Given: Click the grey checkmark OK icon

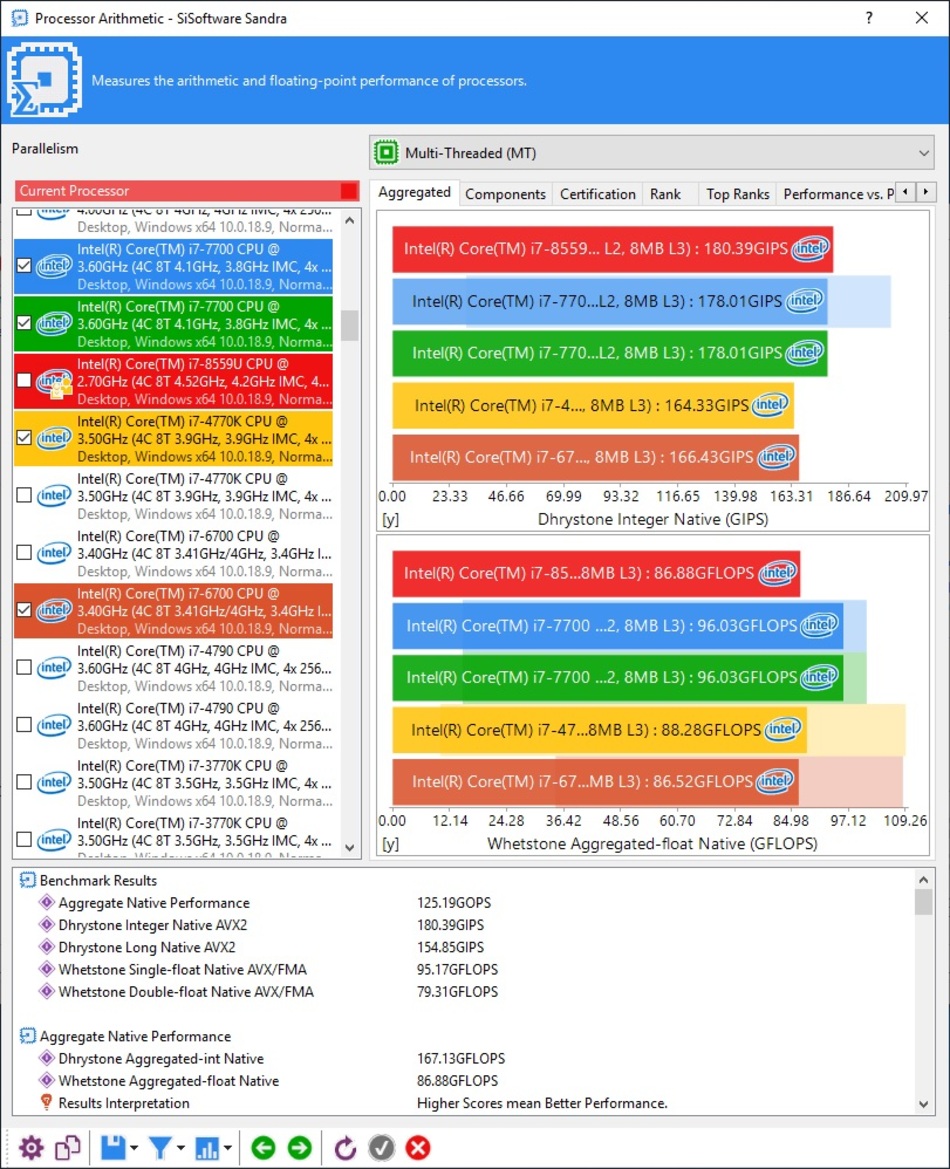Looking at the screenshot, I should (x=382, y=1147).
